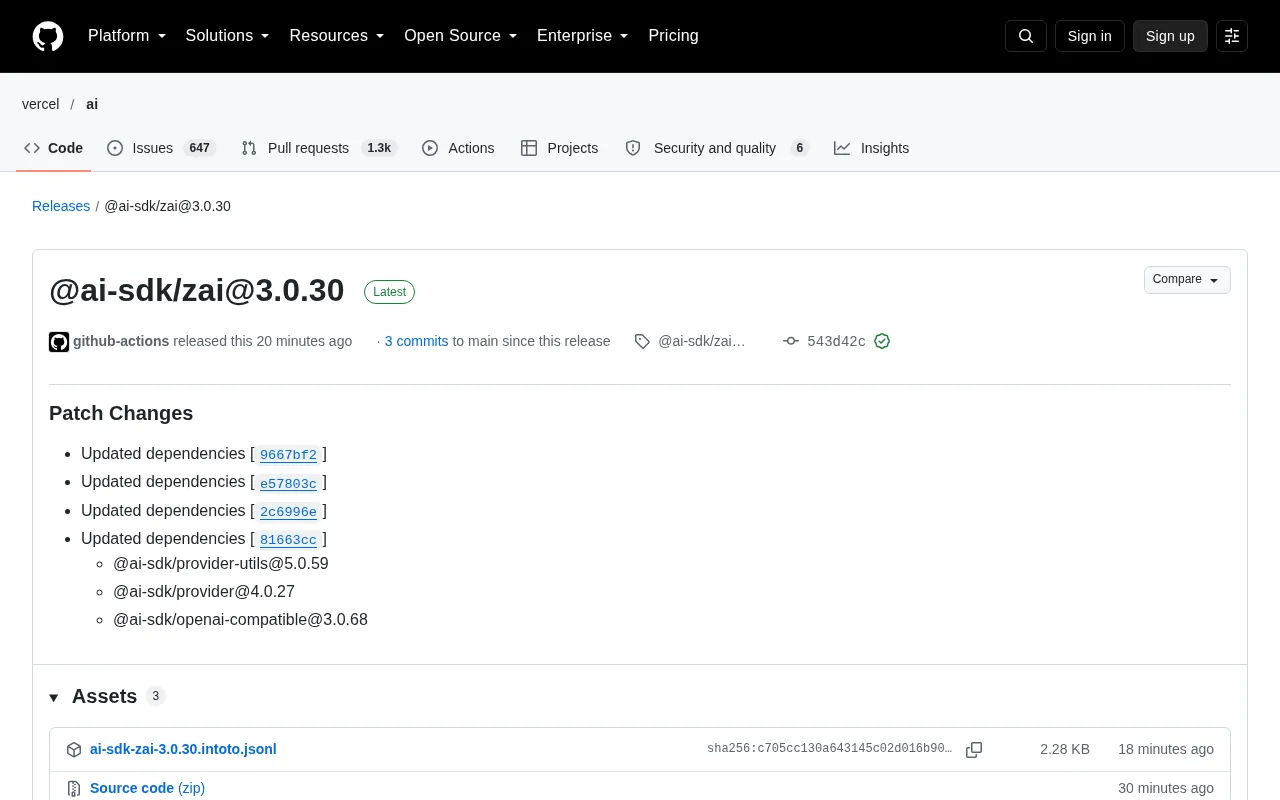Click the tag icon beside @ai-sdk/zai
The image size is (1280, 800).
coord(642,341)
